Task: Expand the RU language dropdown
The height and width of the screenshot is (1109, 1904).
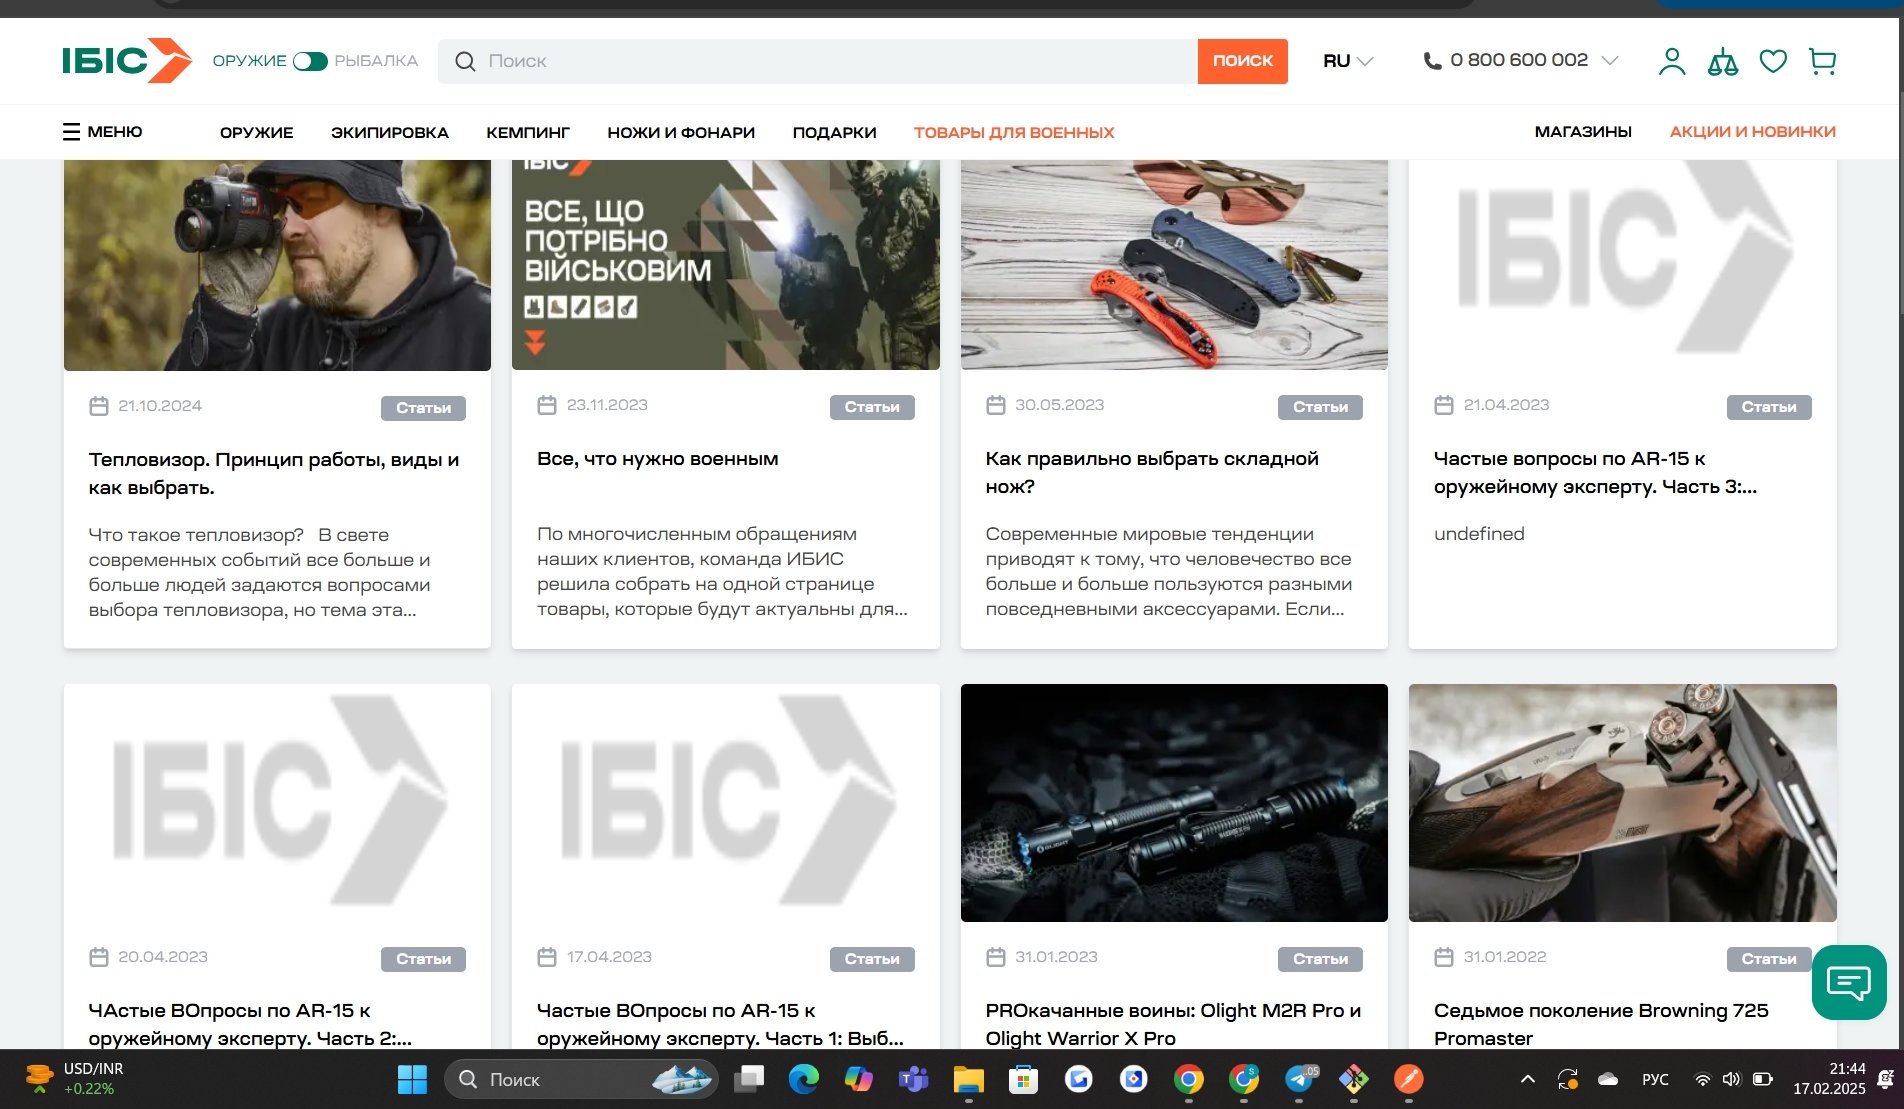Action: [1347, 61]
